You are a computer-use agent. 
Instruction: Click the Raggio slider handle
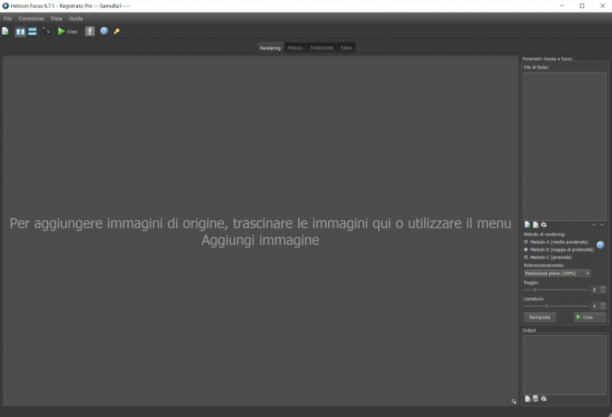tap(535, 290)
